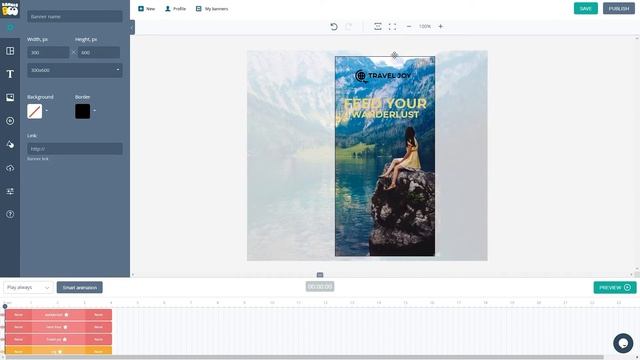Open the My banners menu item
Viewport: 640px width, 360px height.
click(x=212, y=9)
